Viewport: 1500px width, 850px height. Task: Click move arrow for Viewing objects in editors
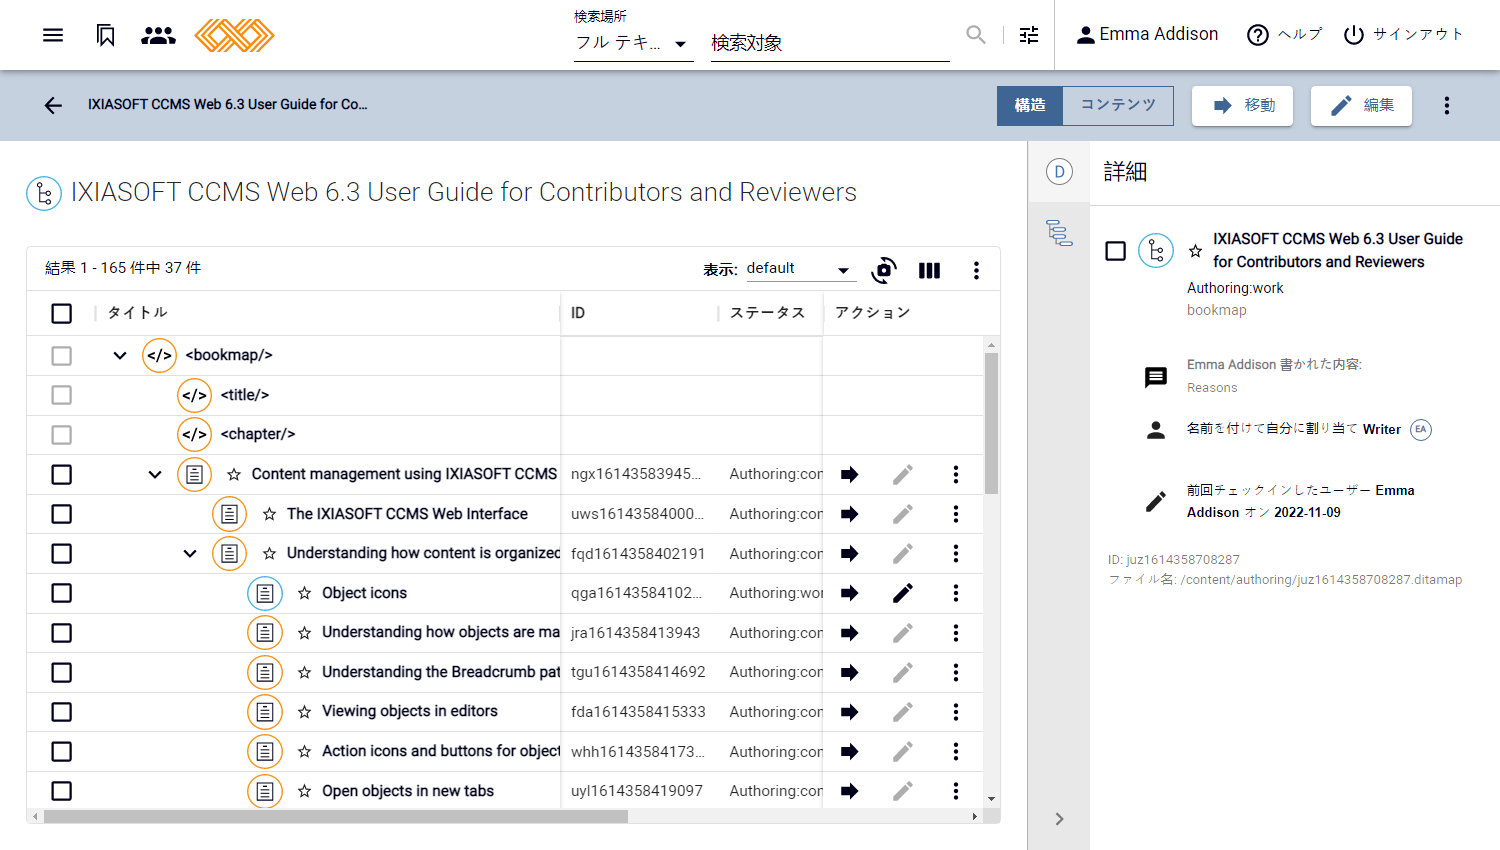(x=849, y=712)
